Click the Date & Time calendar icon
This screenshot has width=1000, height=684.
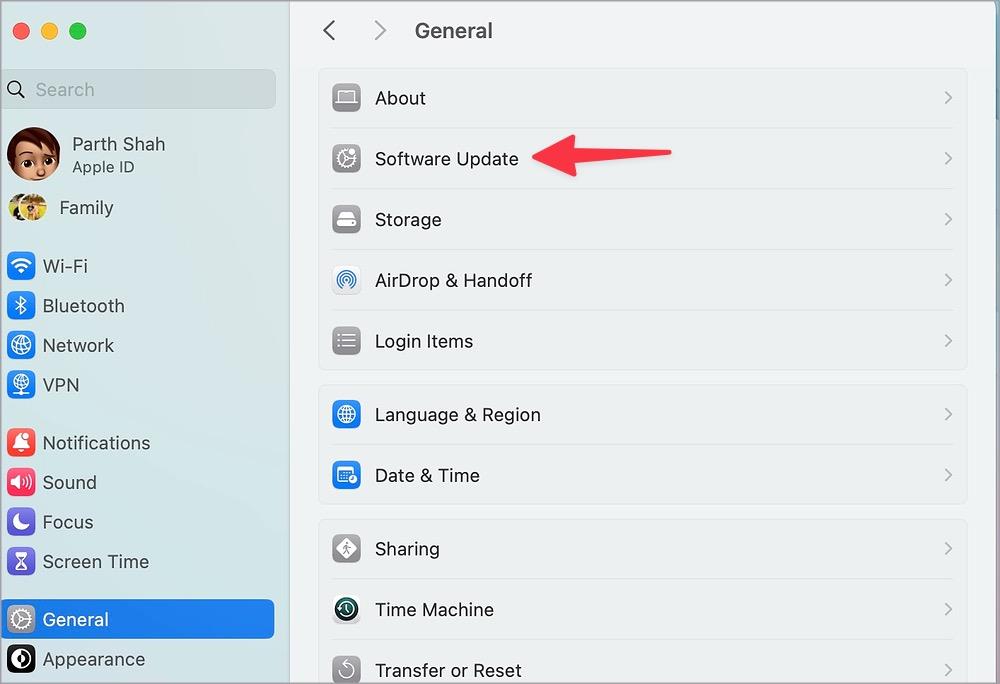[x=346, y=475]
